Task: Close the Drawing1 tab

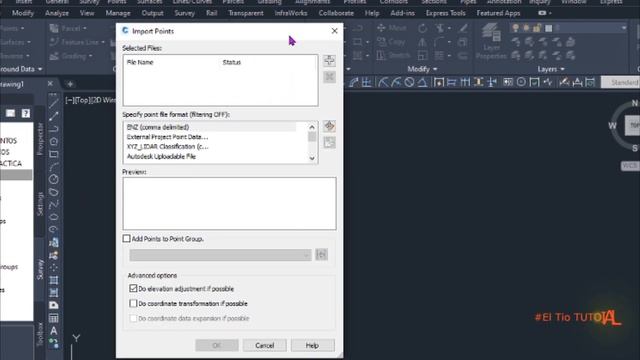Action: [x=50, y=84]
